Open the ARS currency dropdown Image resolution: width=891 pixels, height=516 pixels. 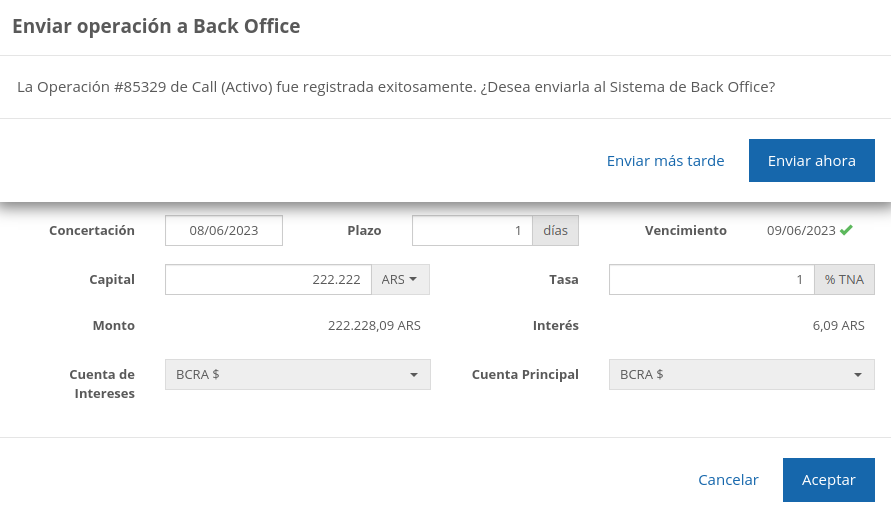(x=400, y=280)
